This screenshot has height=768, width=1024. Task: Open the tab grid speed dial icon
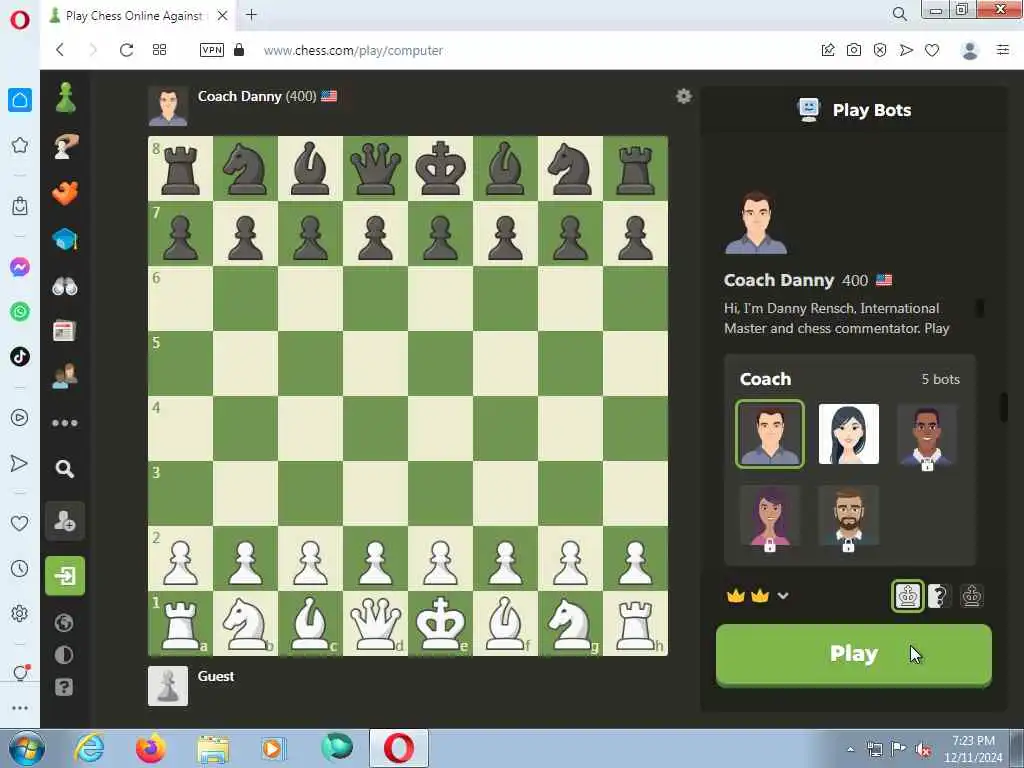[159, 50]
